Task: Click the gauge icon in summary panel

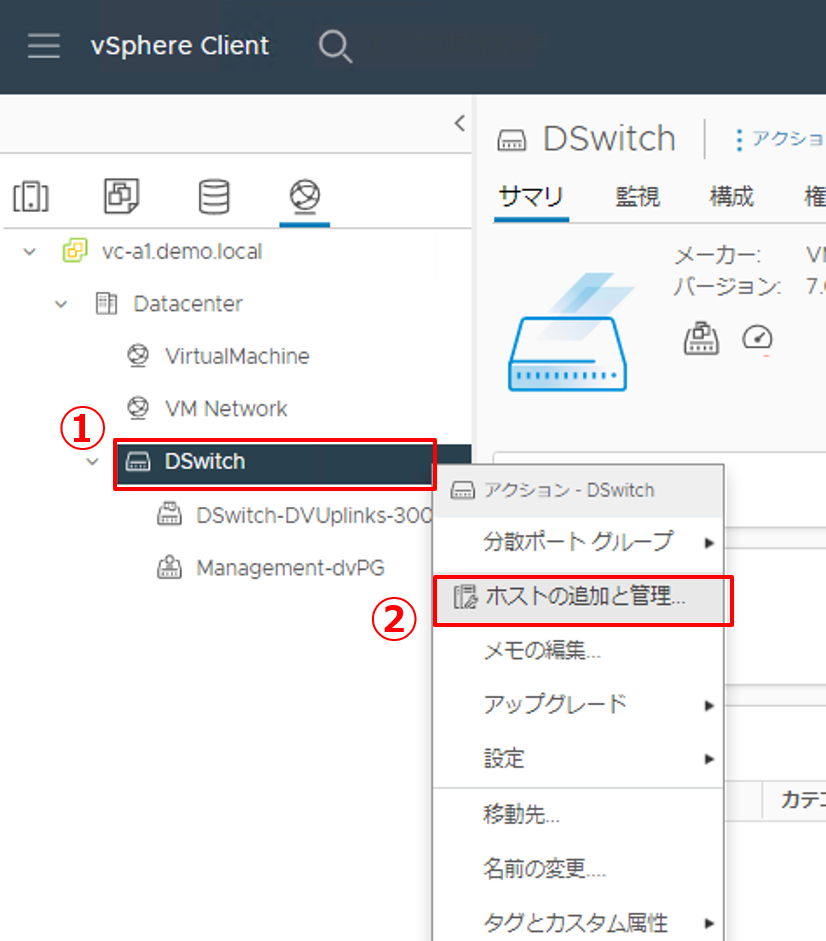Action: (757, 339)
